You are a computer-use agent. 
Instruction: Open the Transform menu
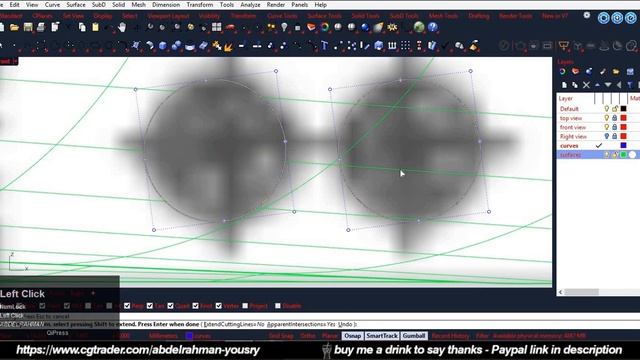tap(200, 5)
